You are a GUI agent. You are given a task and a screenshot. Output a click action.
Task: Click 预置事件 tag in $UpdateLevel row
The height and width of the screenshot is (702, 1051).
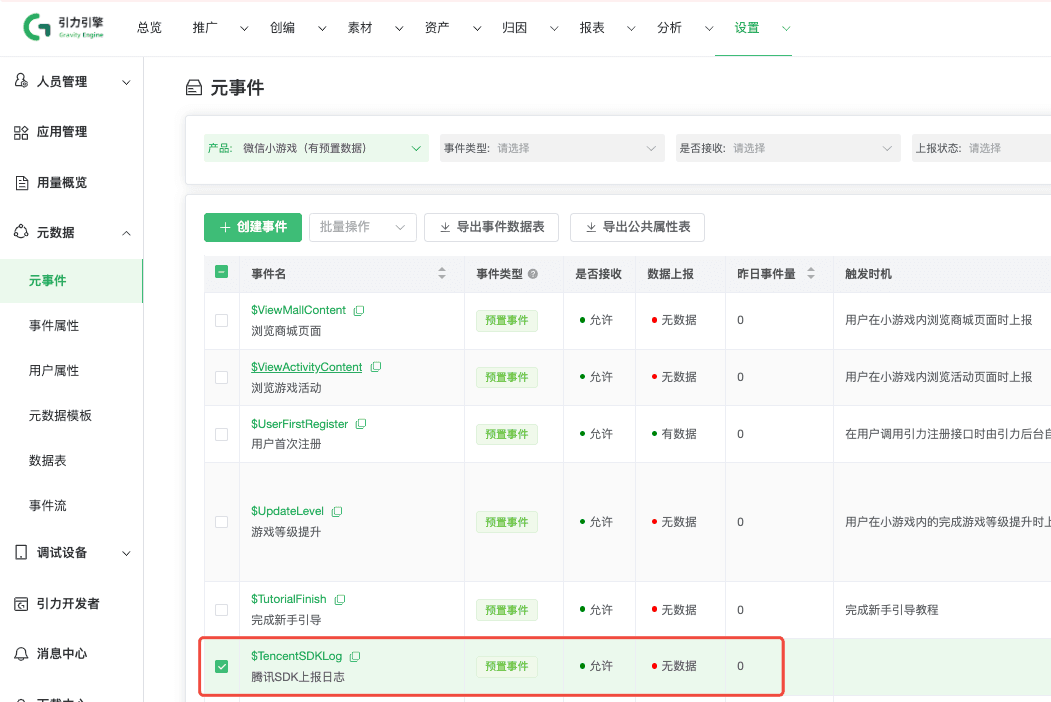507,522
